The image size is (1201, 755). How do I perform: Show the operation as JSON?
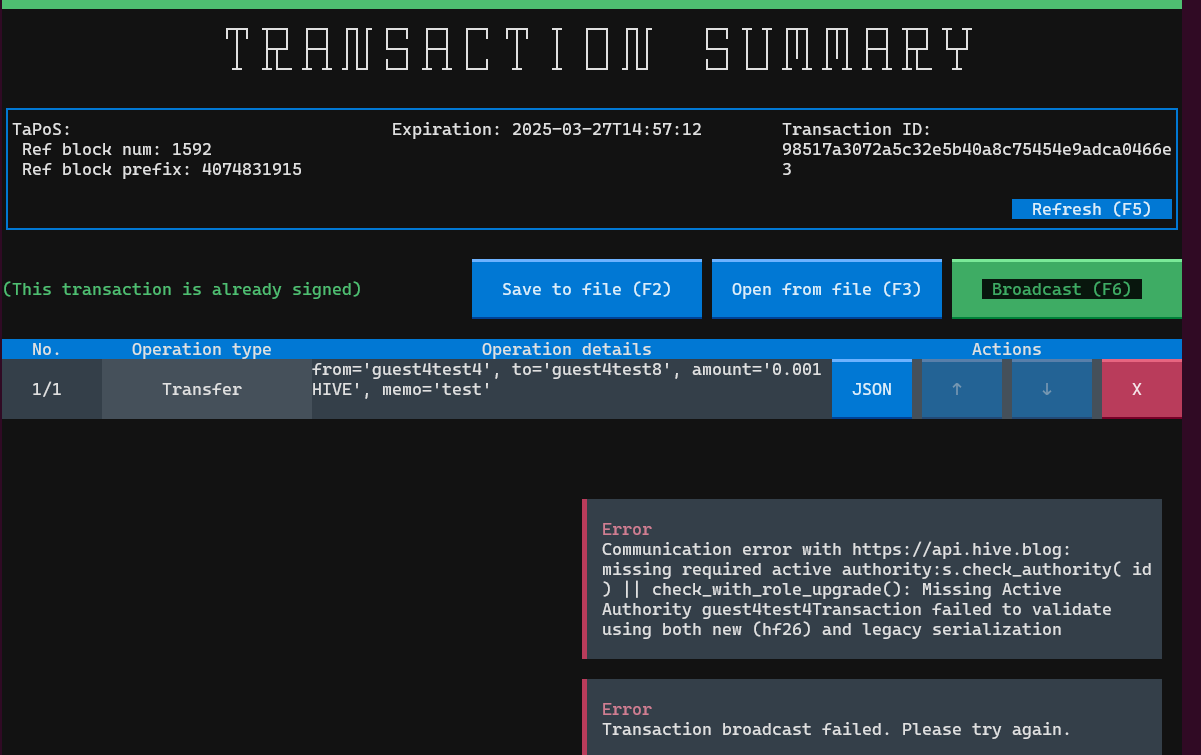point(871,389)
